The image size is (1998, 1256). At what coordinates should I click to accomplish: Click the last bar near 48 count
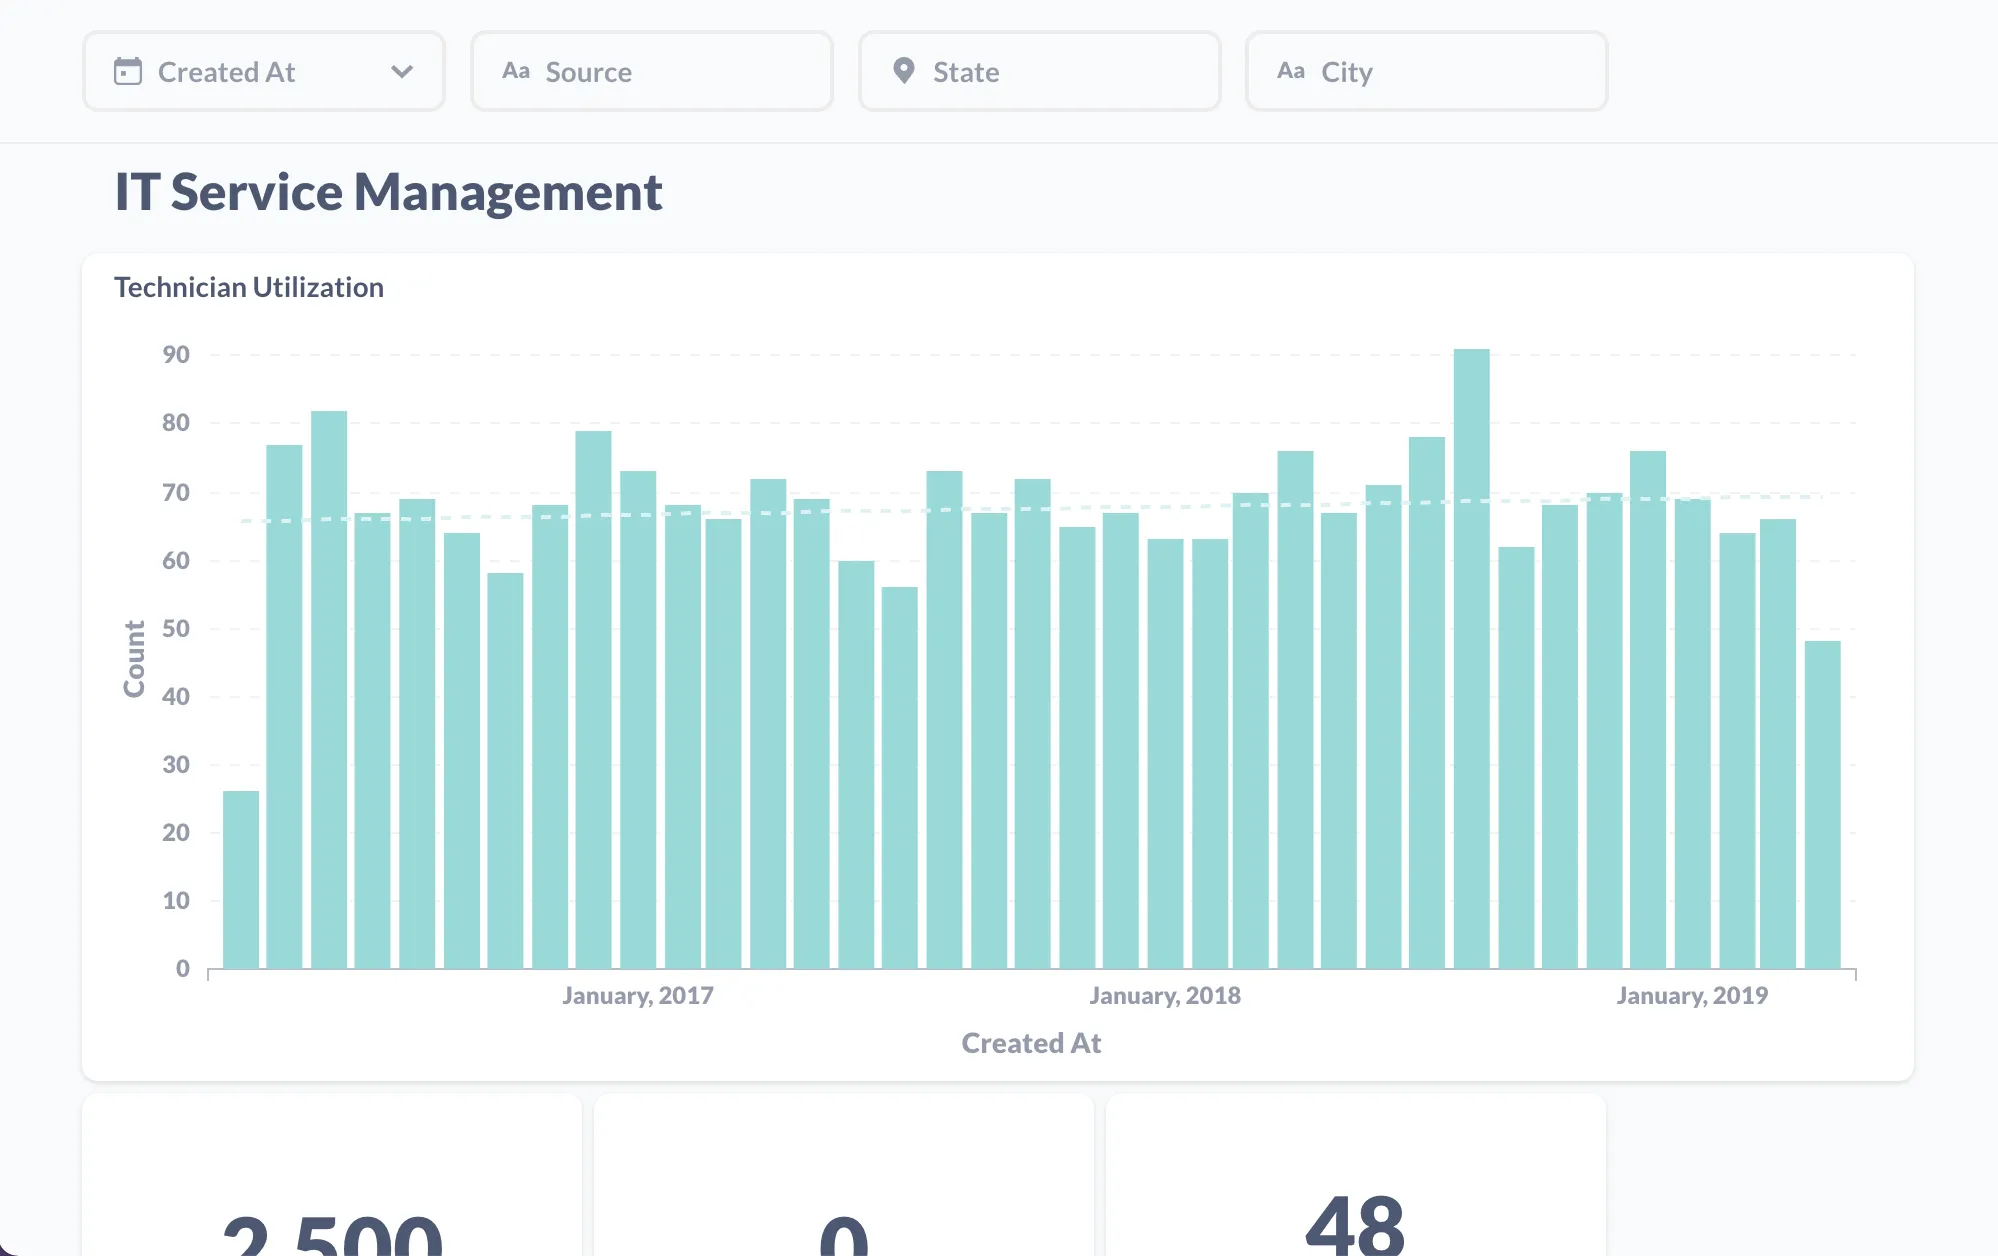click(x=1822, y=804)
